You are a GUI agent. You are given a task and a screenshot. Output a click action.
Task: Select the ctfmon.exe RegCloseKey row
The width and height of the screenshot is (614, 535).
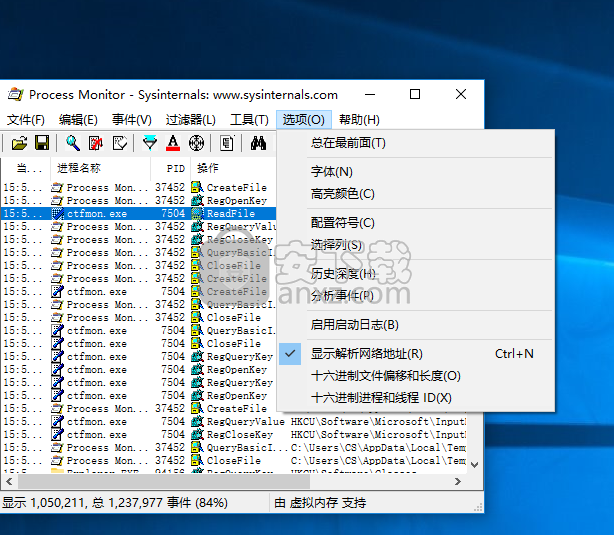[234, 434]
